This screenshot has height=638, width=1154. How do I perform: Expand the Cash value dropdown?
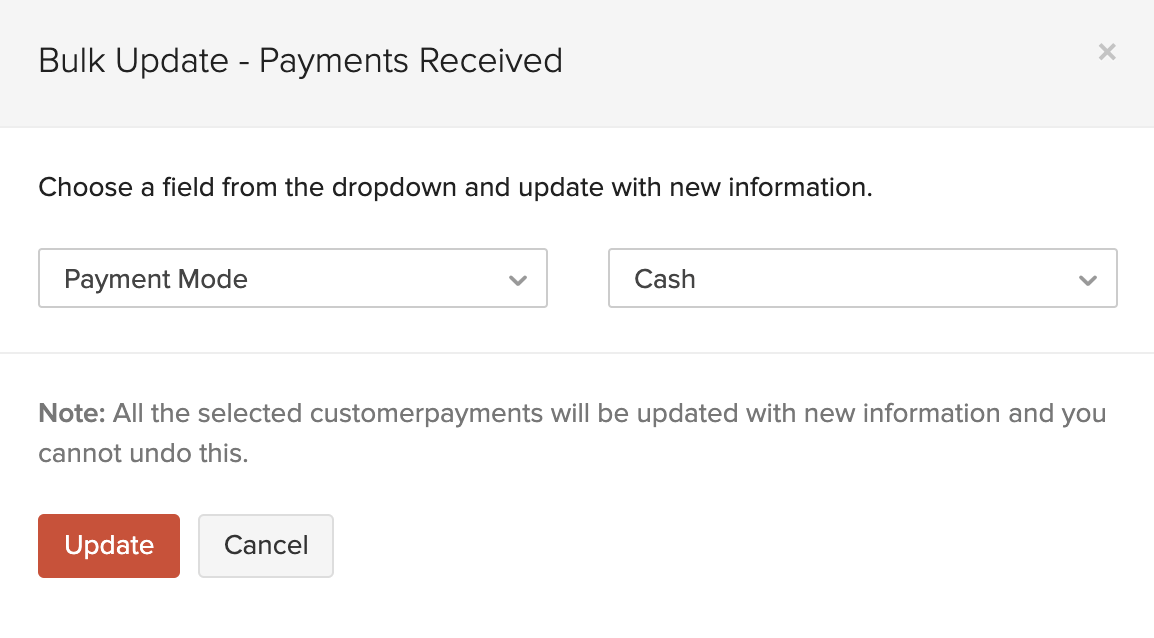[862, 278]
